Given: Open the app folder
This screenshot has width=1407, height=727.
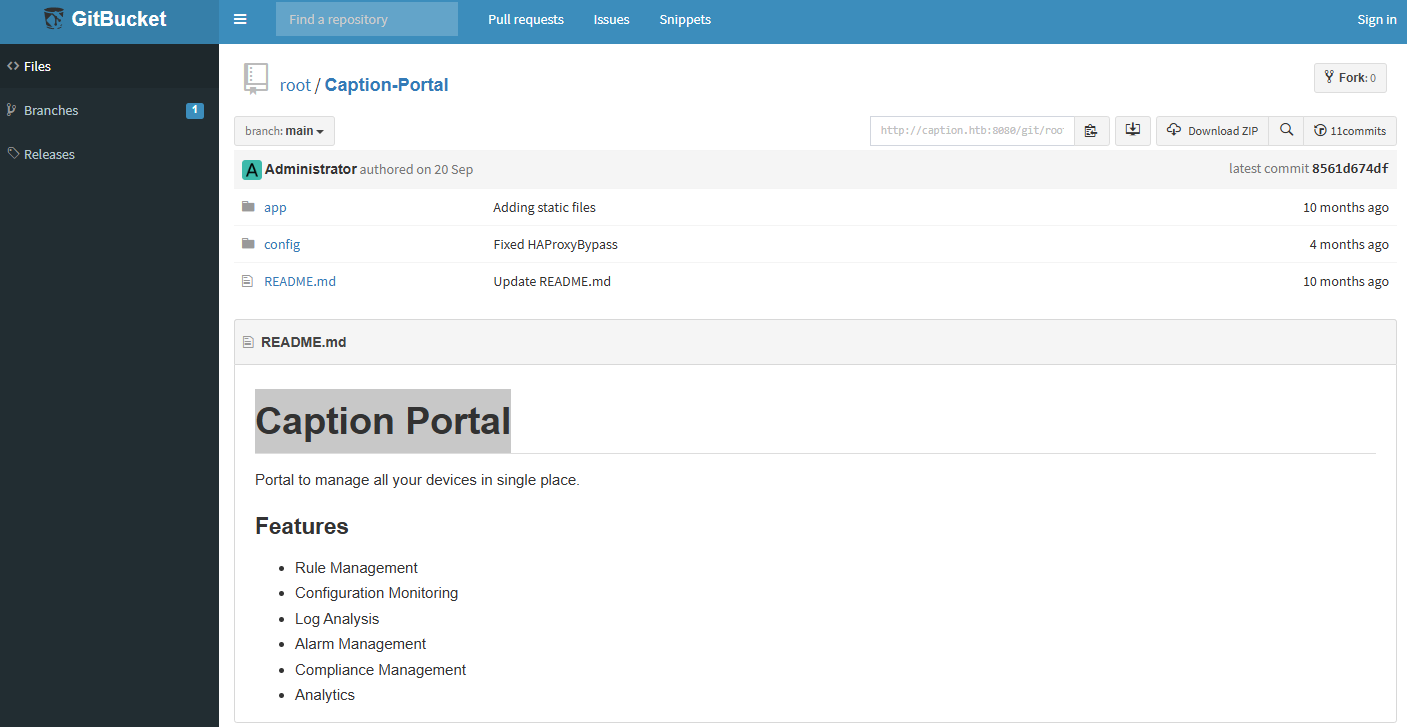Looking at the screenshot, I should 274,207.
